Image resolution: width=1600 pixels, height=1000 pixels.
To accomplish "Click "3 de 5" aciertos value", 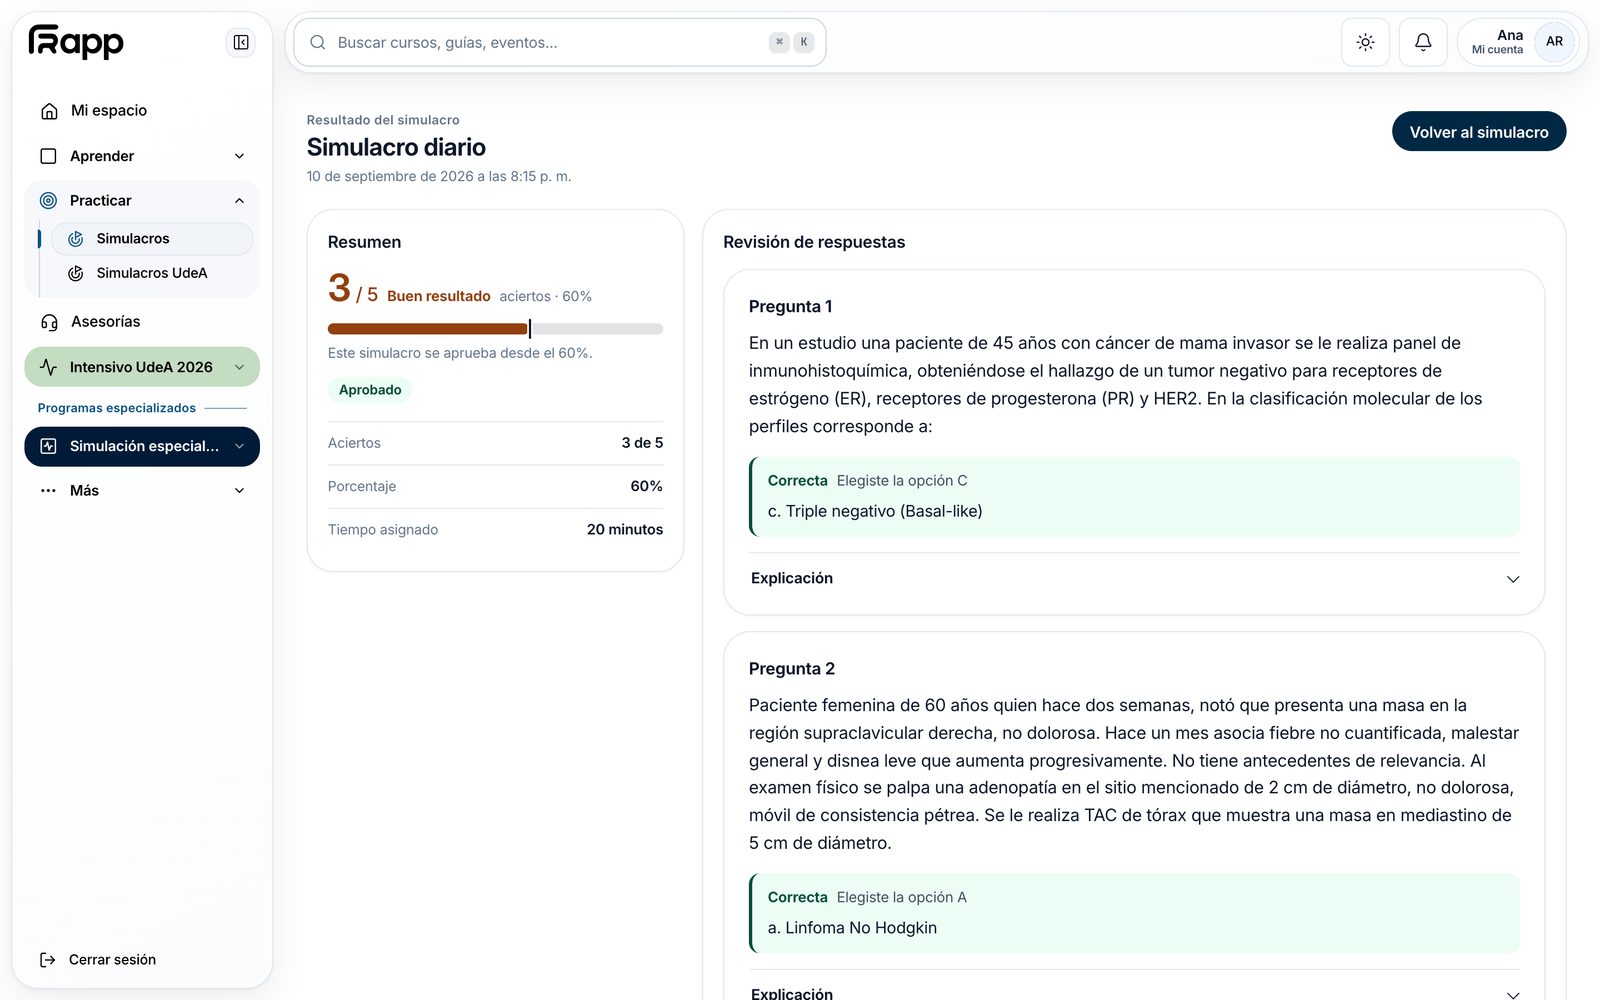I will pos(642,443).
